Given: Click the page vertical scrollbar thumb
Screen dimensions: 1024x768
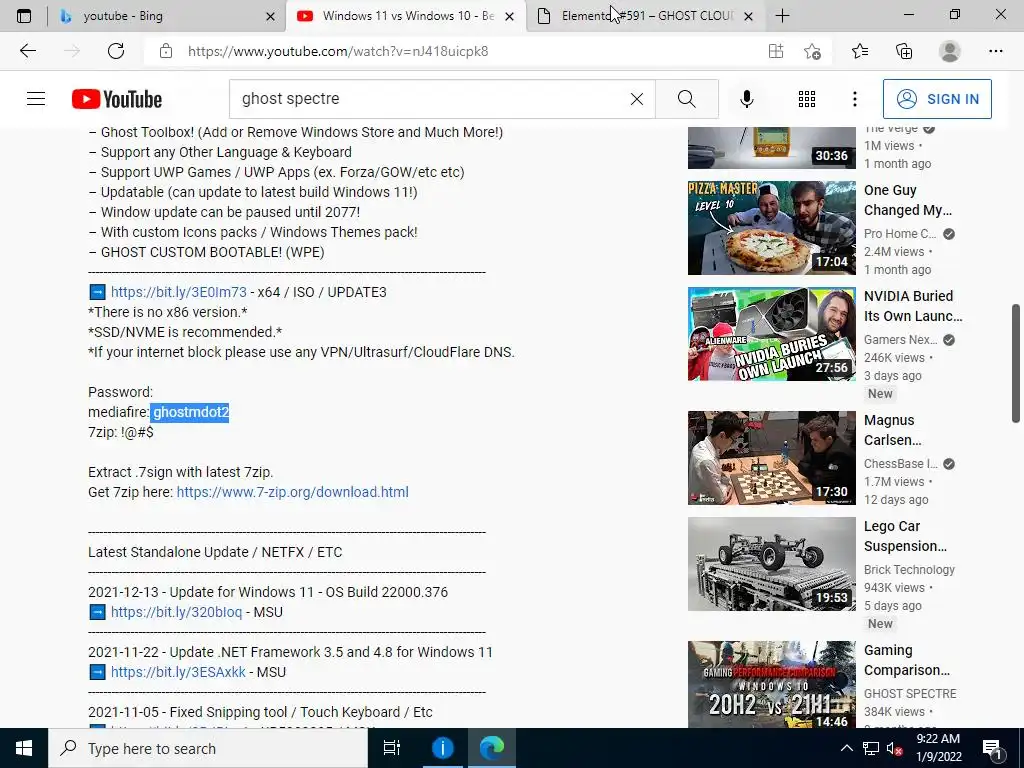Looking at the screenshot, I should pyautogui.click(x=1016, y=363).
